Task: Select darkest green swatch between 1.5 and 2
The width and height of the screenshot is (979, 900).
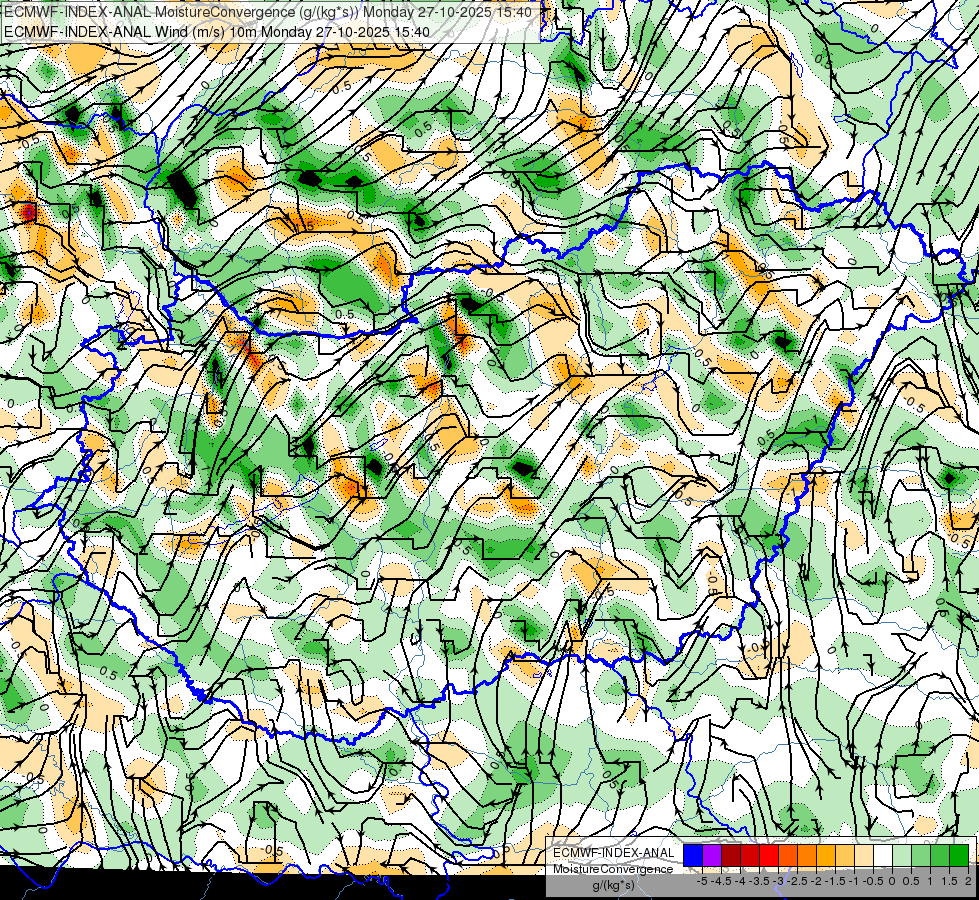Action: click(959, 856)
